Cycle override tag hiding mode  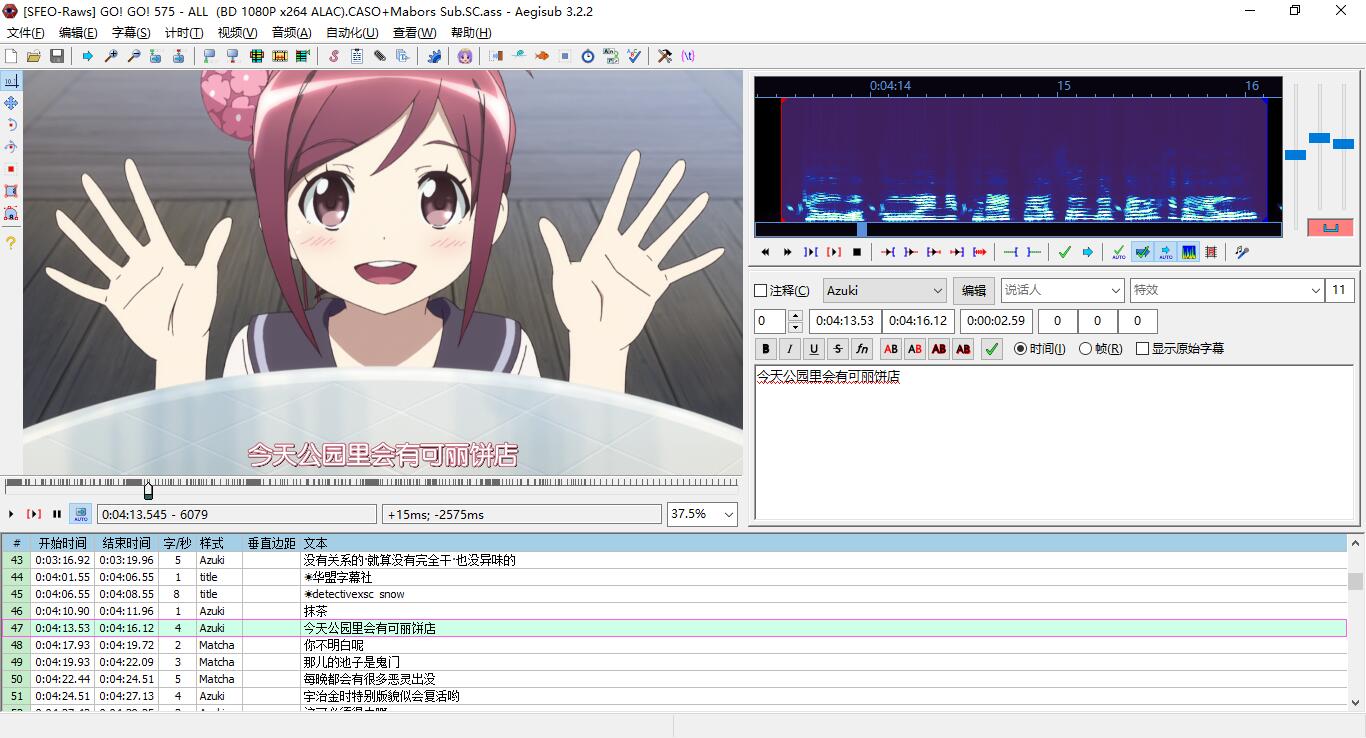pyautogui.click(x=687, y=56)
